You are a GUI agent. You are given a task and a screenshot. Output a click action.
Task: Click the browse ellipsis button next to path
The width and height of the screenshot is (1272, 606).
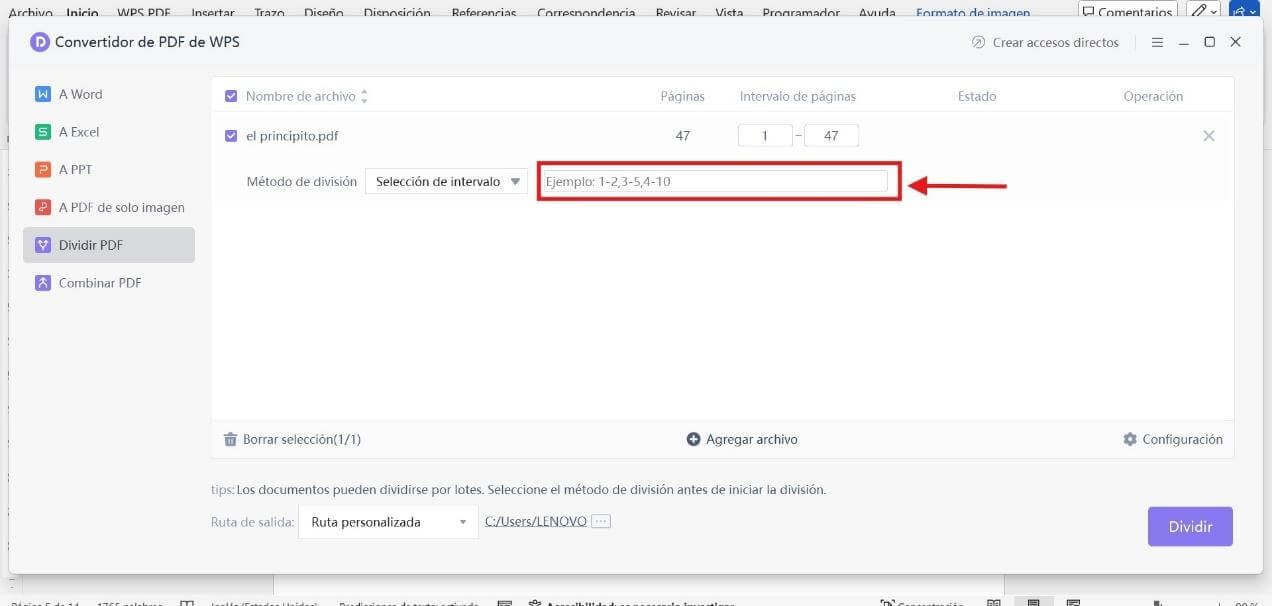(601, 522)
